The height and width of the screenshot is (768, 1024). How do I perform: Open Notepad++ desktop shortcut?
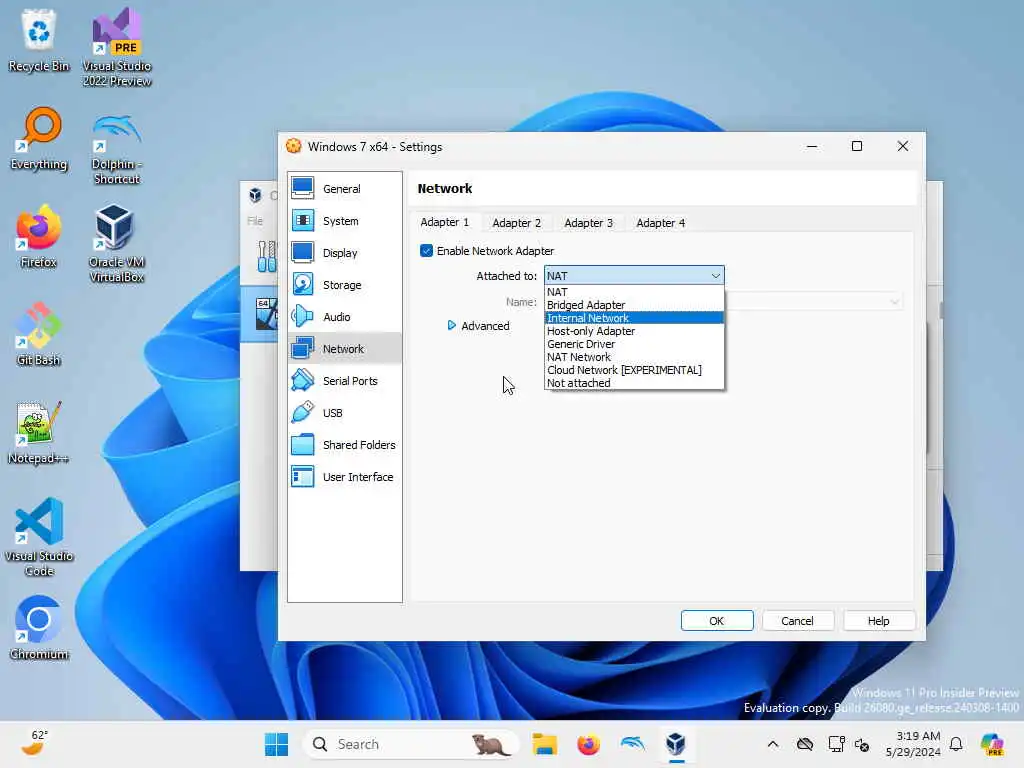pyautogui.click(x=39, y=432)
